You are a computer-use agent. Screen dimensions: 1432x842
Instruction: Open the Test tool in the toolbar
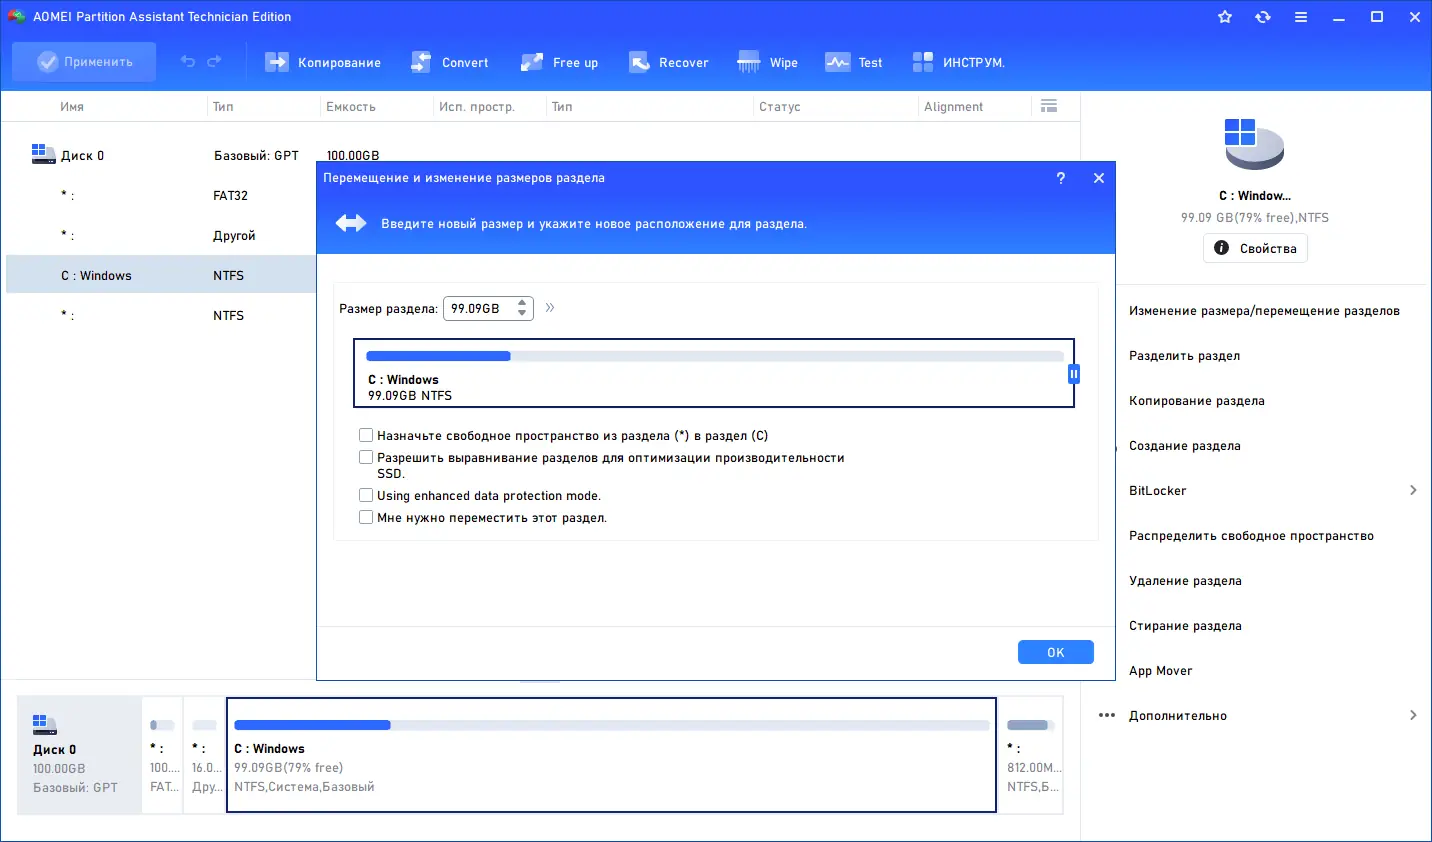point(854,62)
